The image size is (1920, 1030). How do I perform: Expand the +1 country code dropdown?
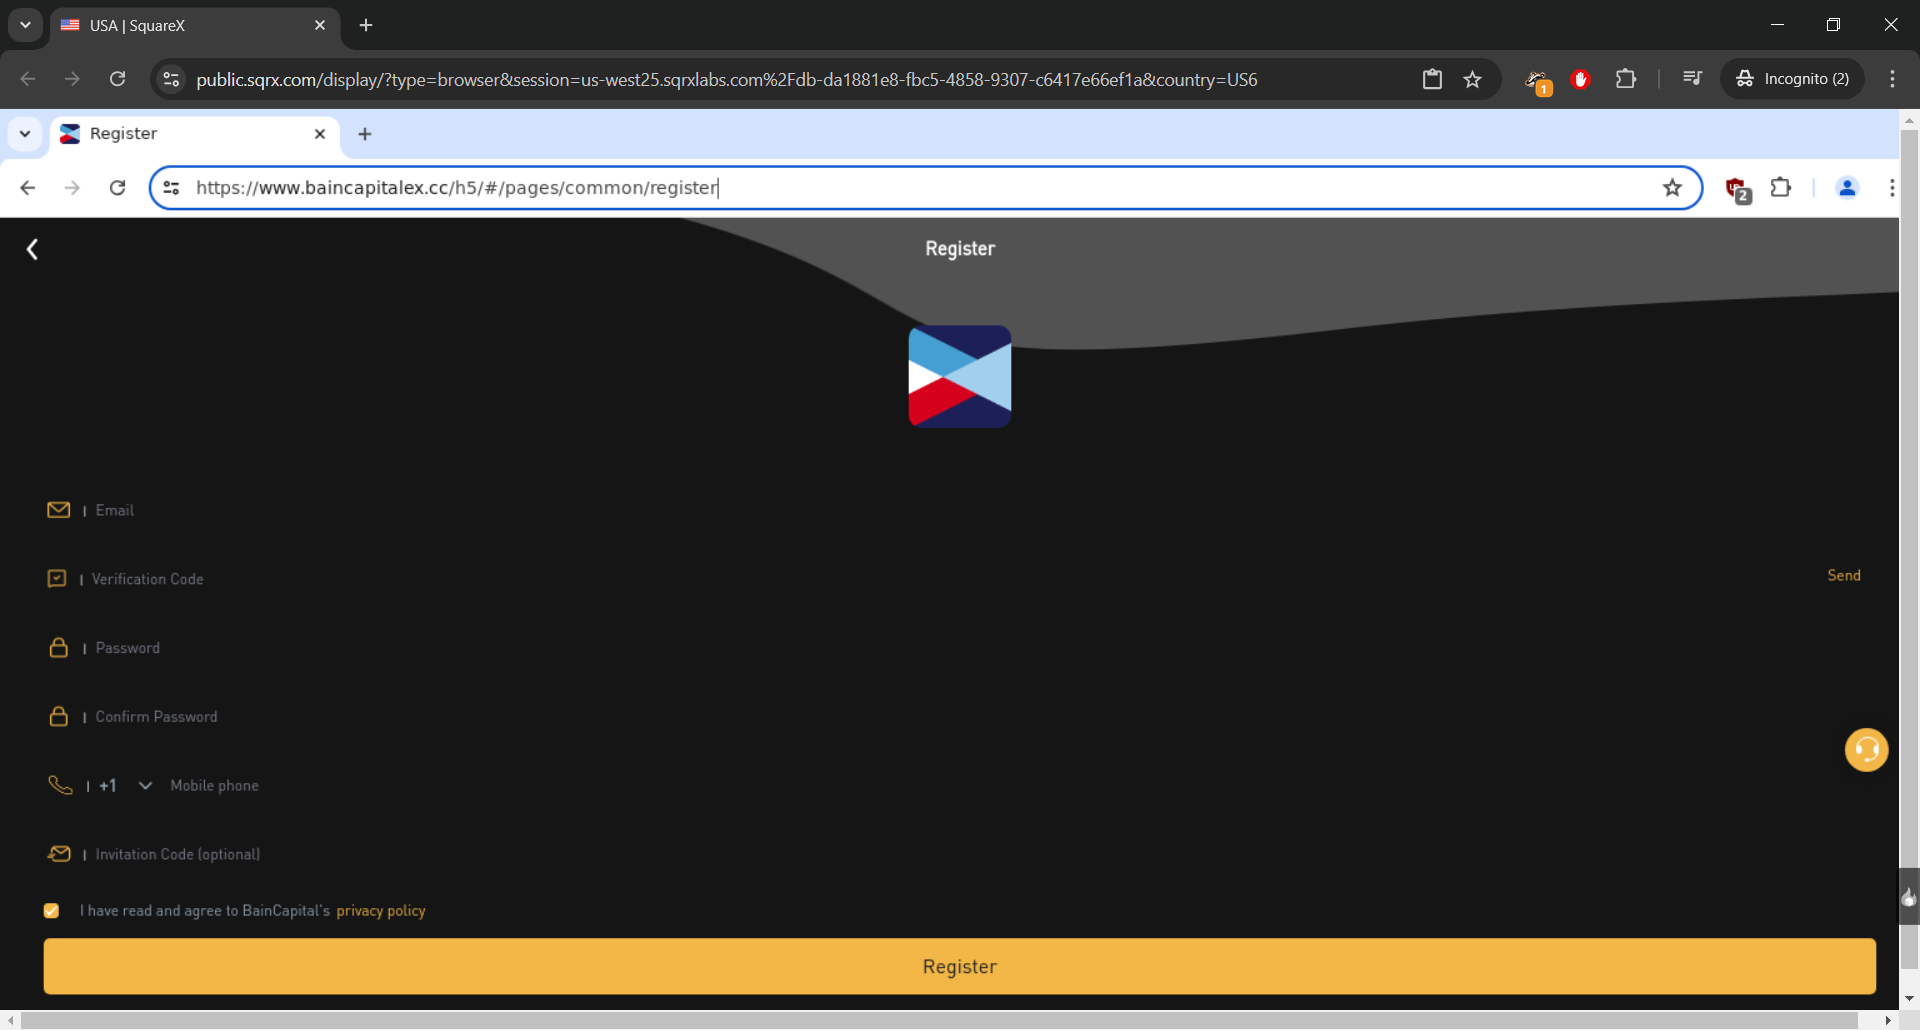(145, 786)
